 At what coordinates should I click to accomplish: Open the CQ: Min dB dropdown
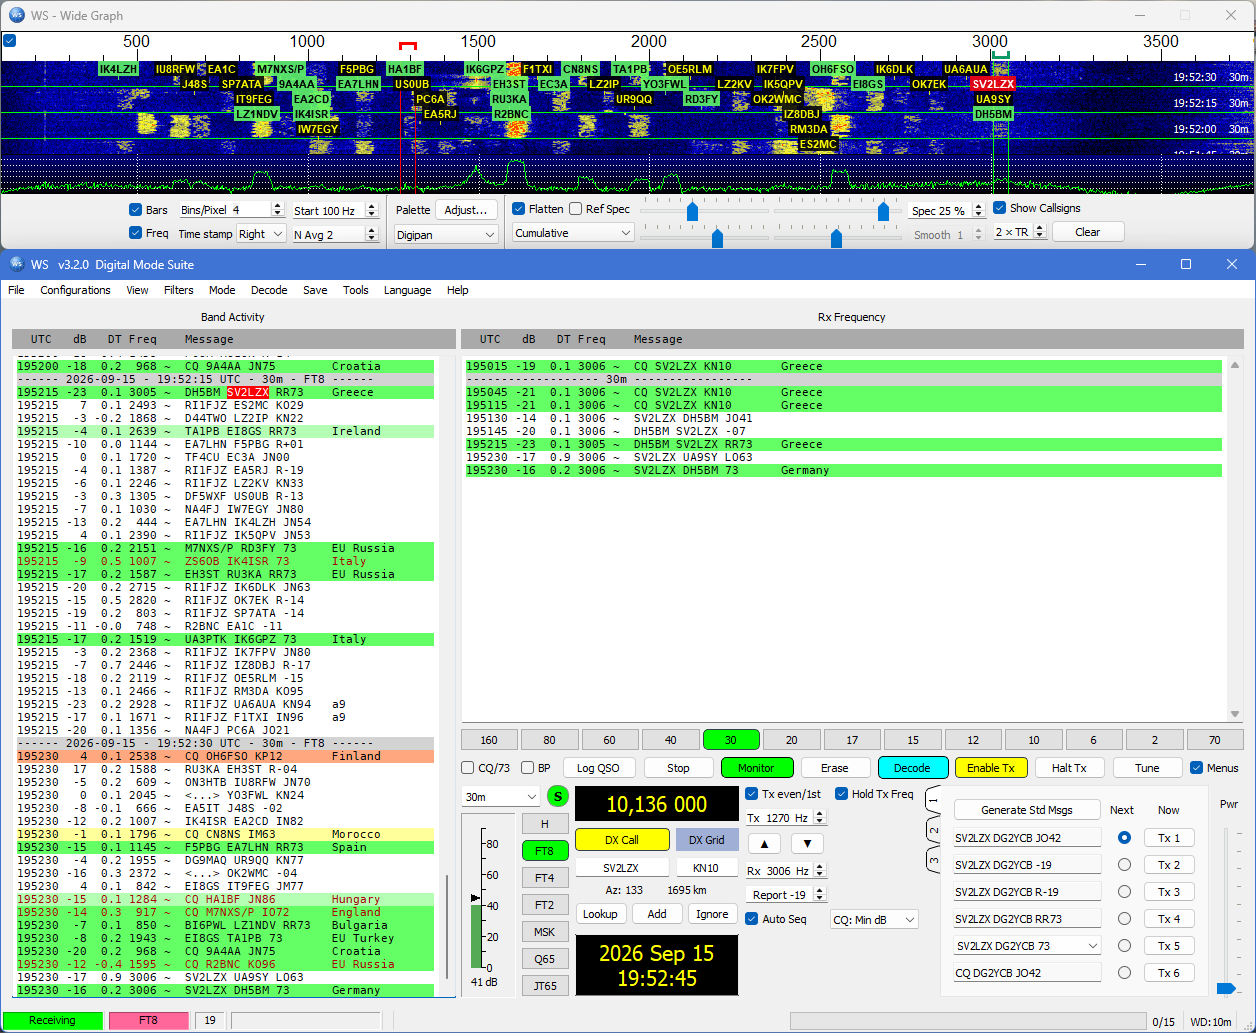click(x=874, y=920)
